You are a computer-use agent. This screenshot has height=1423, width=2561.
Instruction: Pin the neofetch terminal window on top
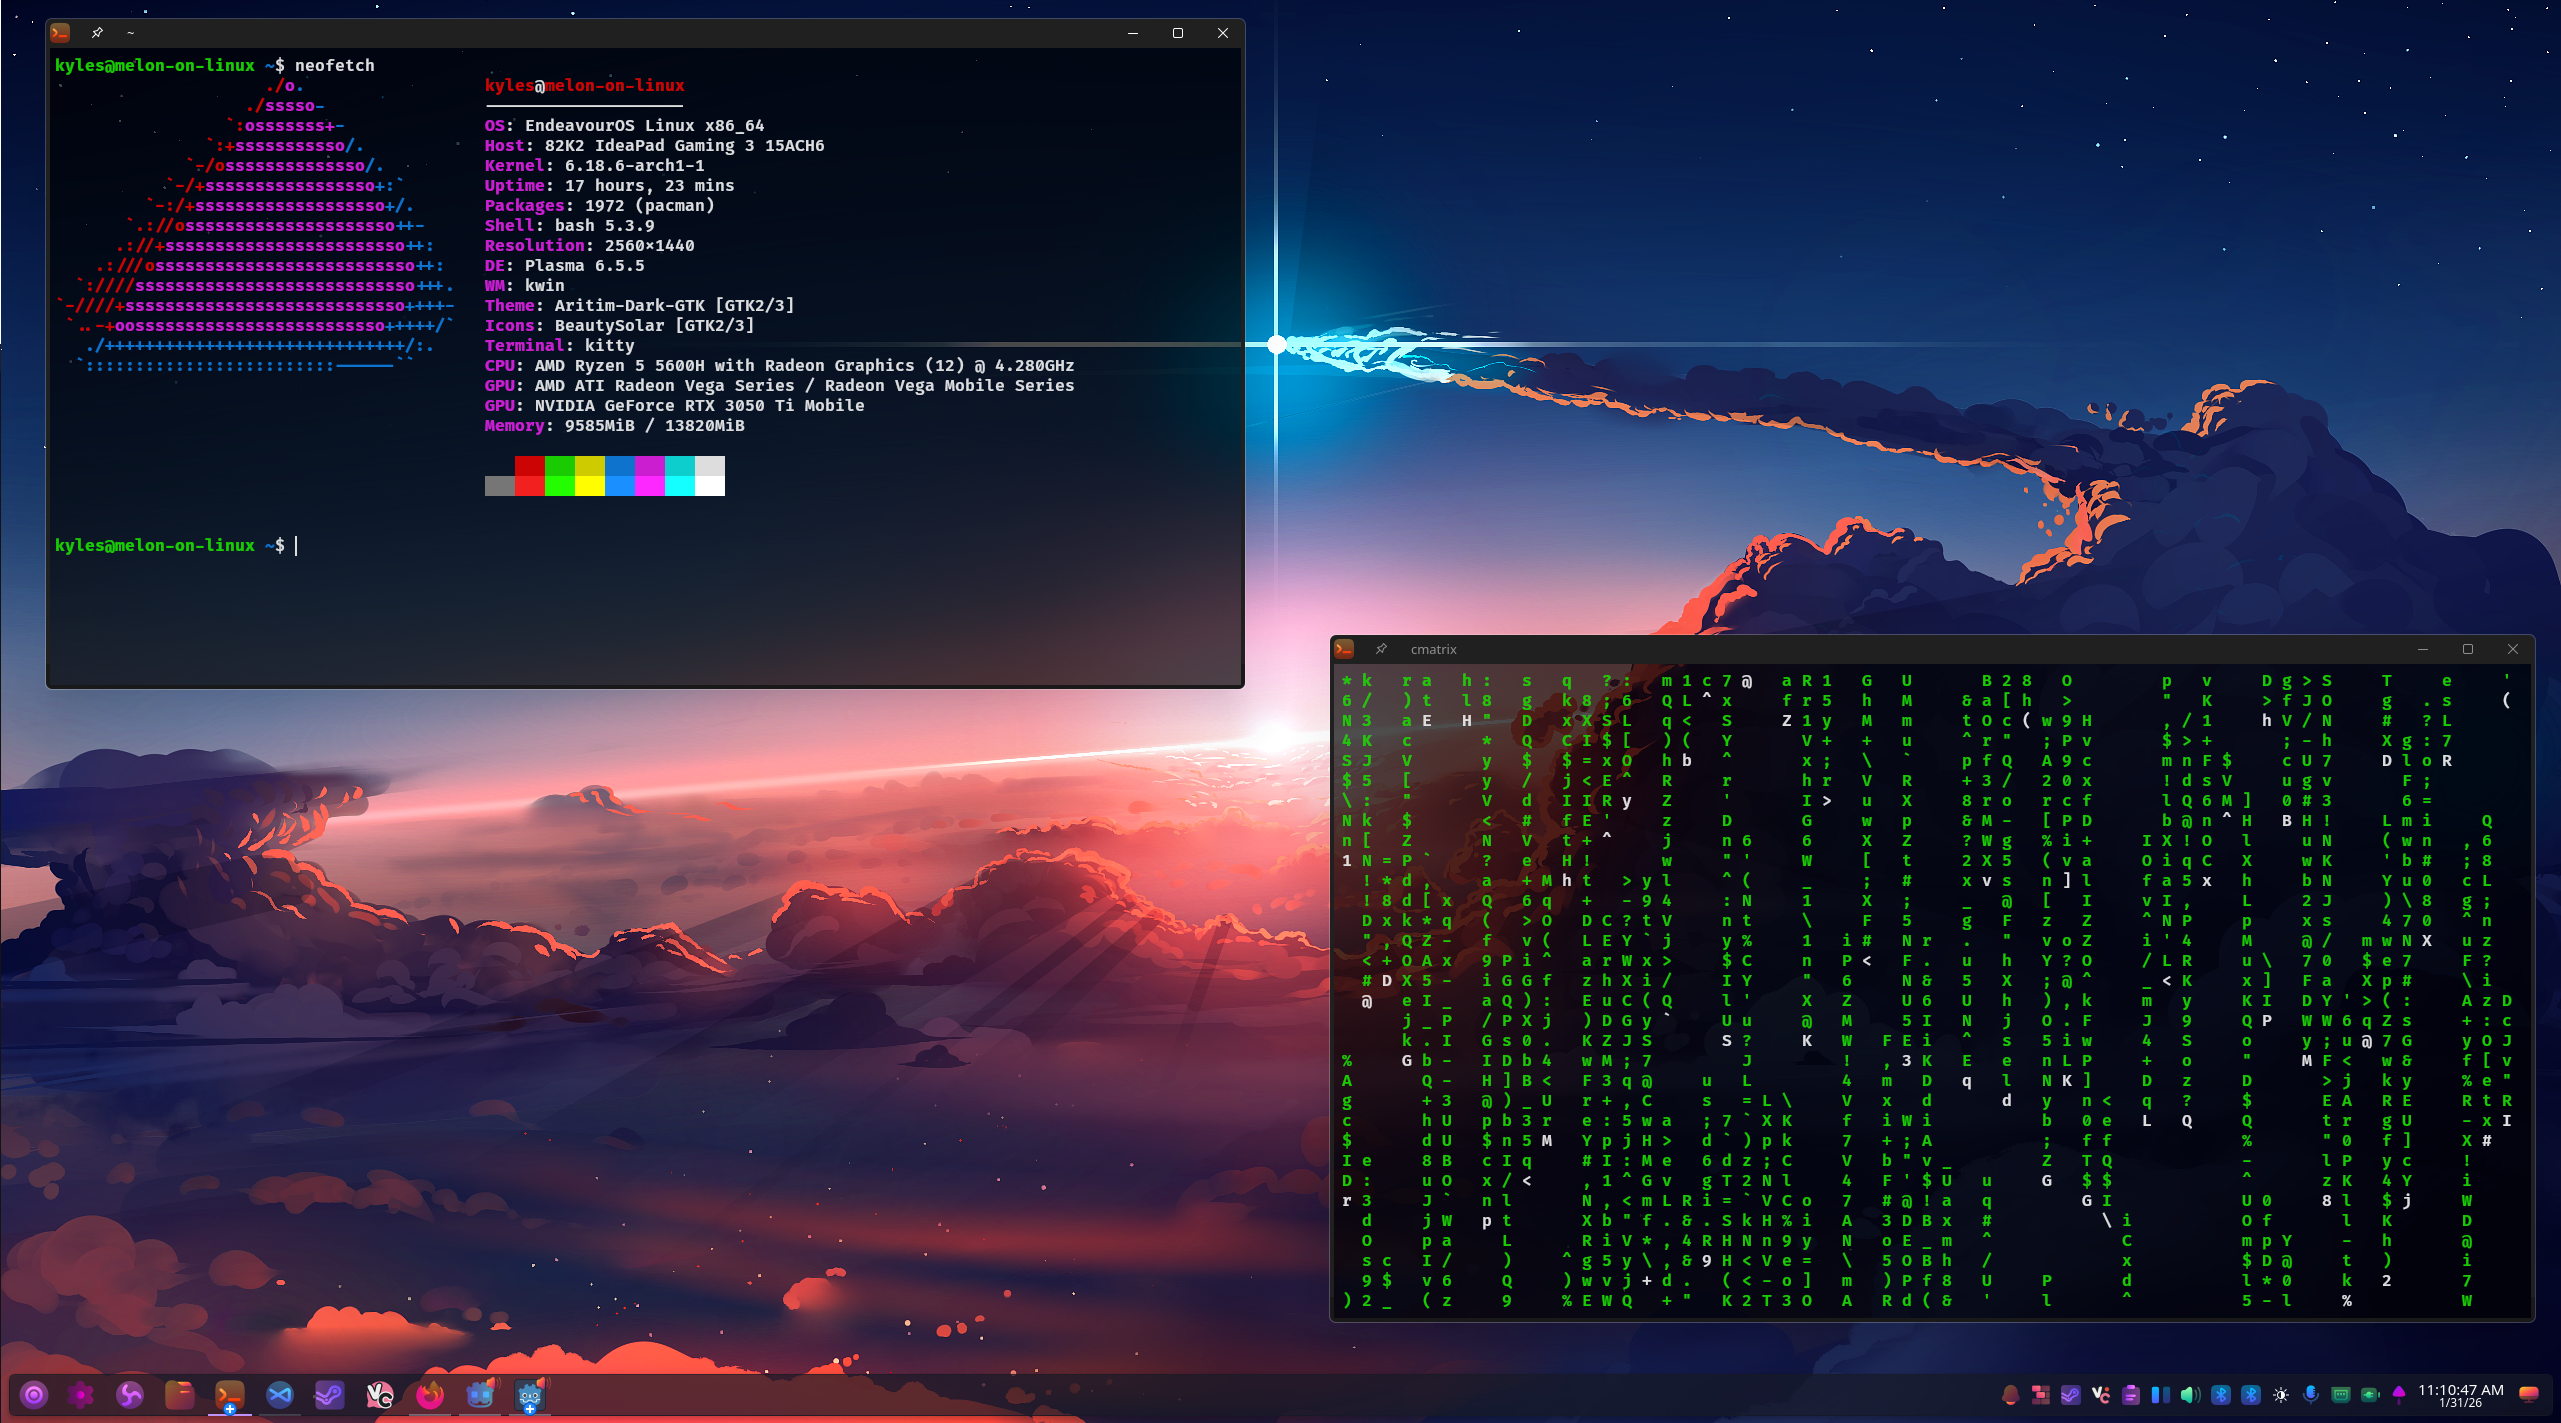(97, 33)
